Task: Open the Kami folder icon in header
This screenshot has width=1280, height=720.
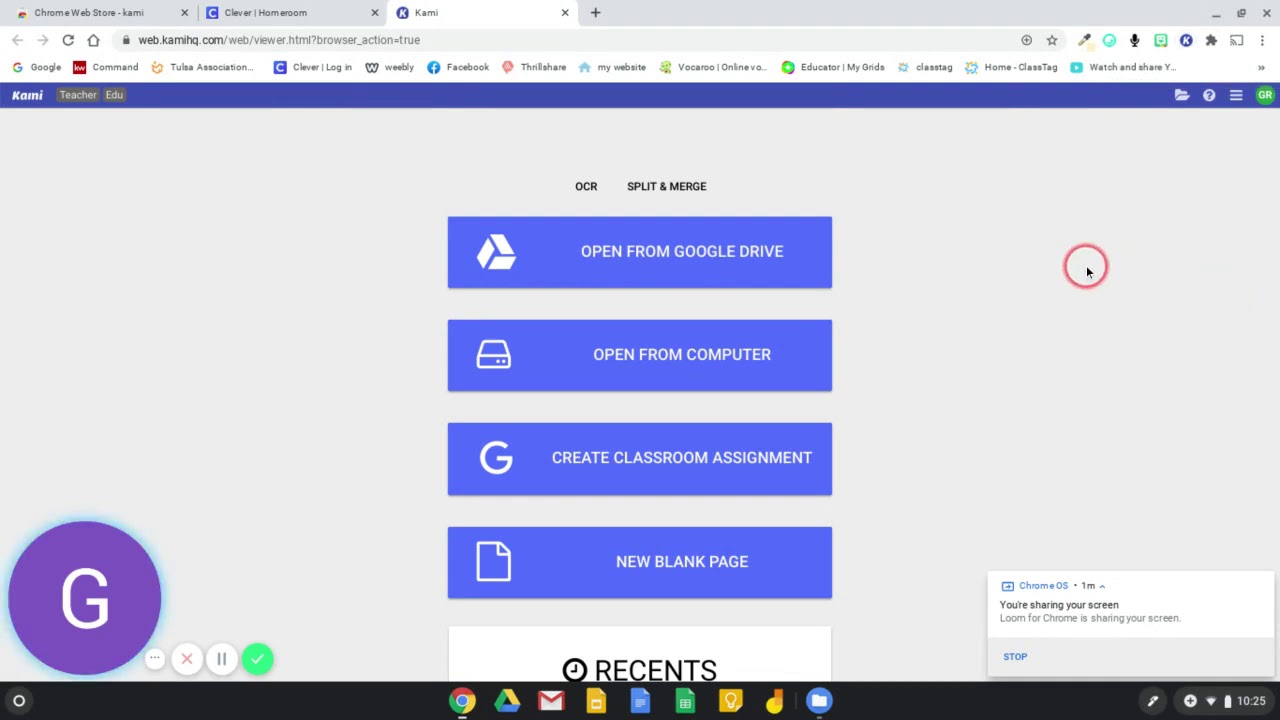Action: coord(1182,95)
